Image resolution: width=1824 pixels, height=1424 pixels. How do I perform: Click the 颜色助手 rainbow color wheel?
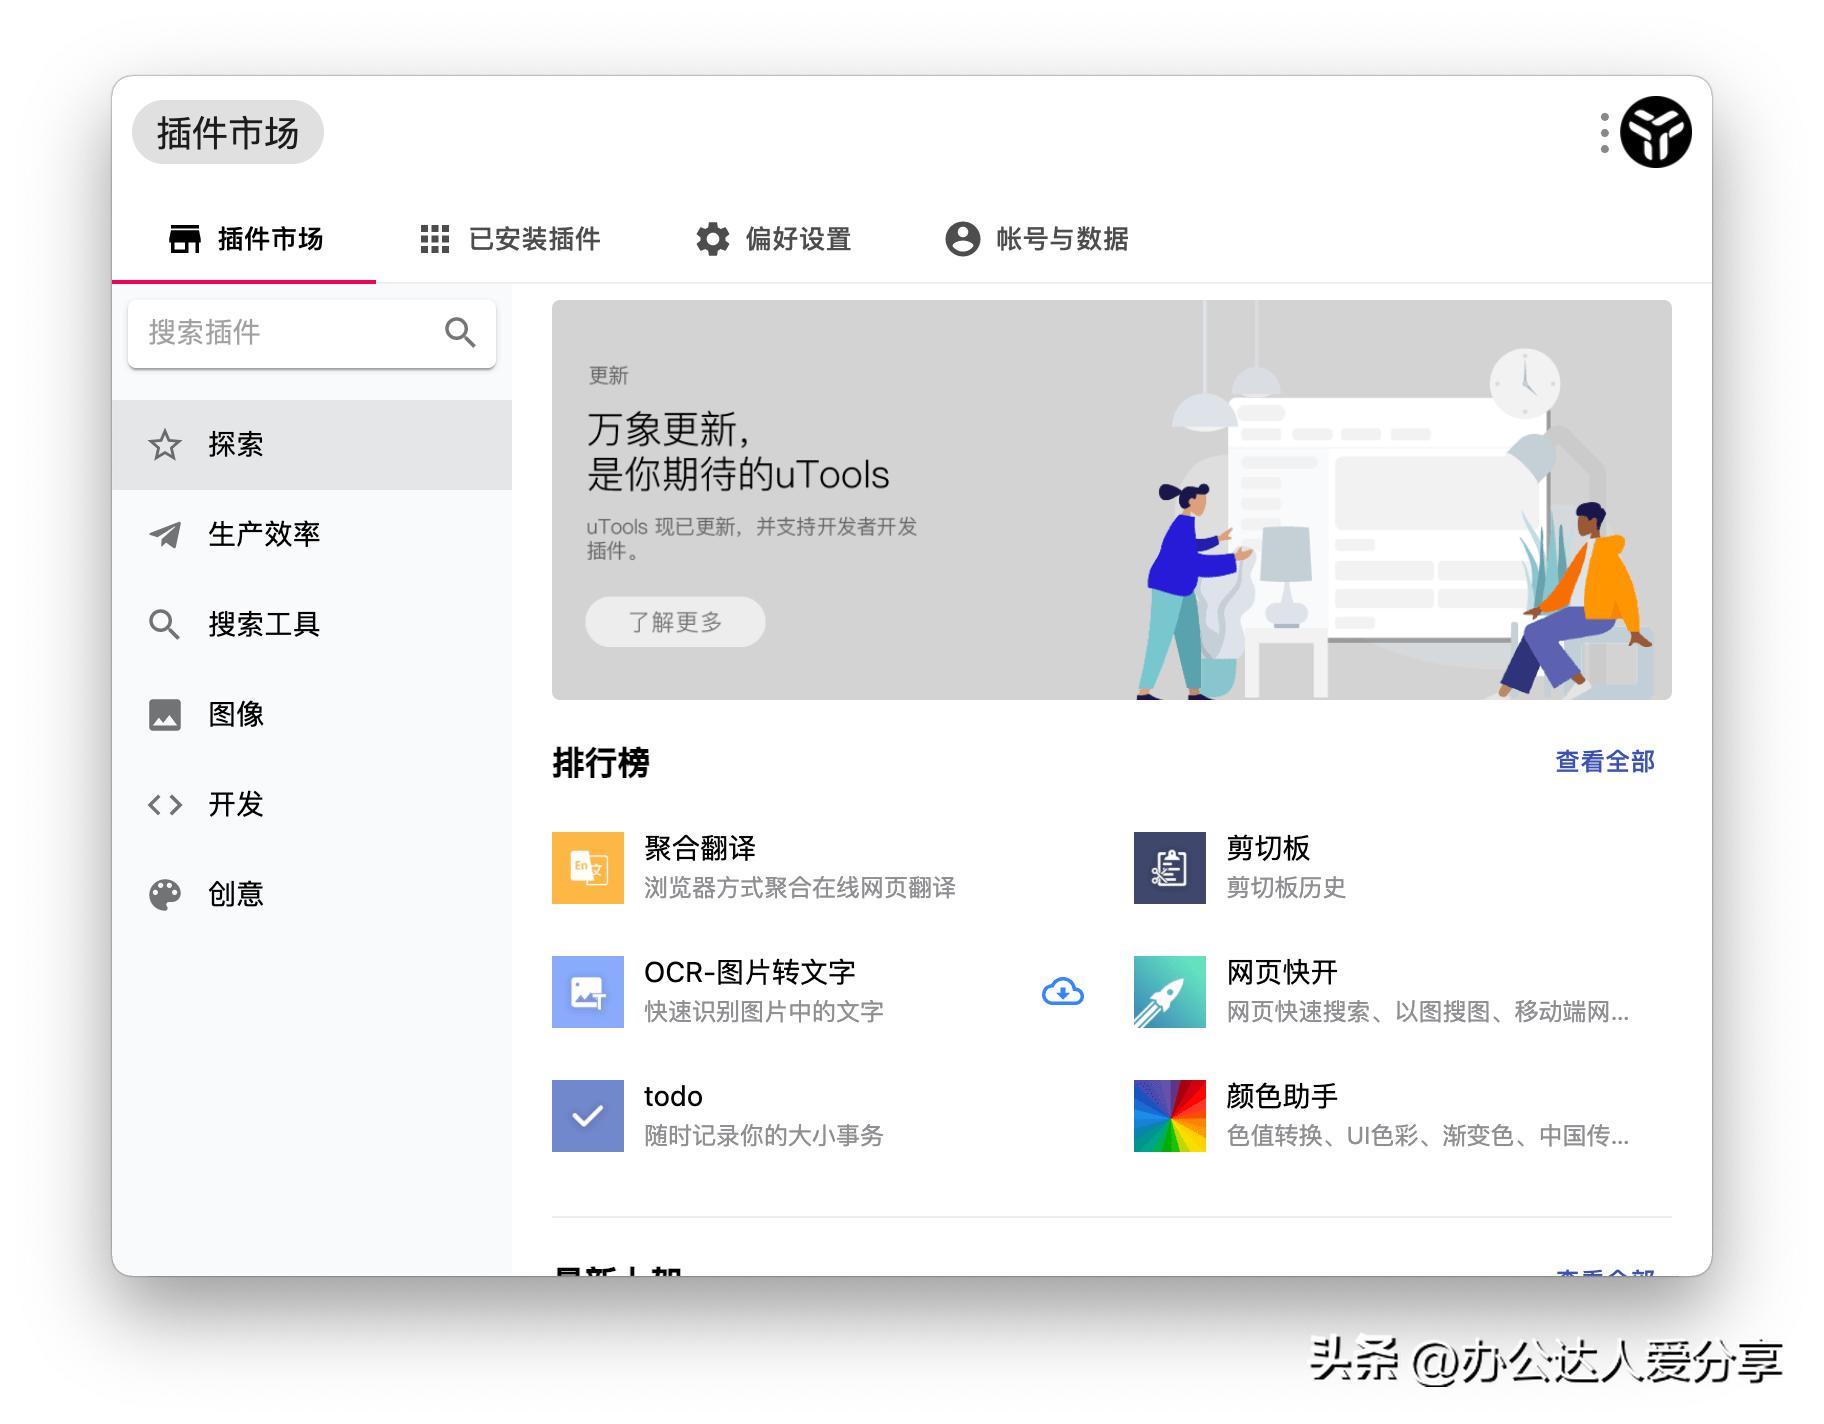pos(1168,1116)
